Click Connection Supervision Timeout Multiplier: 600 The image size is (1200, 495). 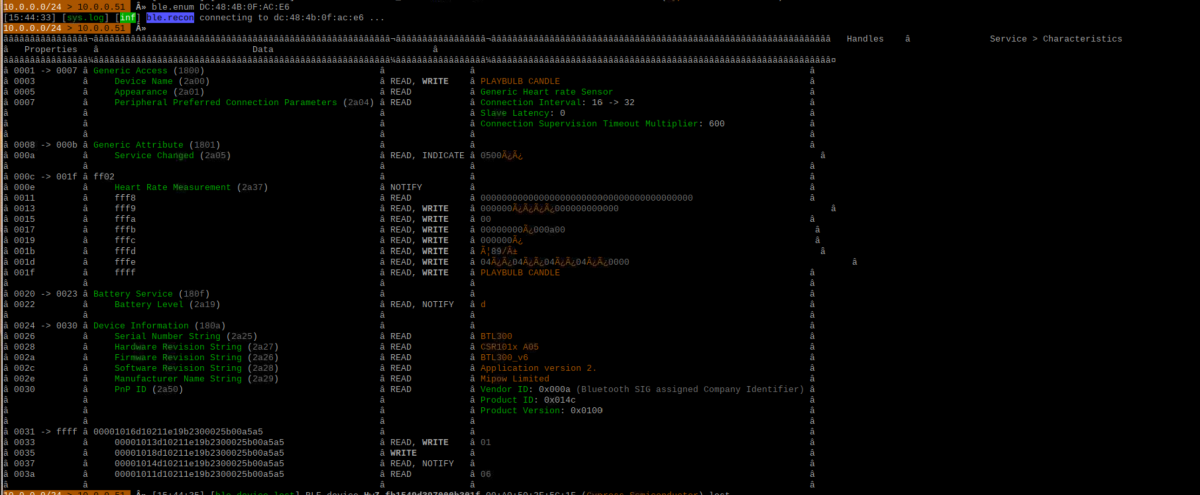603,124
